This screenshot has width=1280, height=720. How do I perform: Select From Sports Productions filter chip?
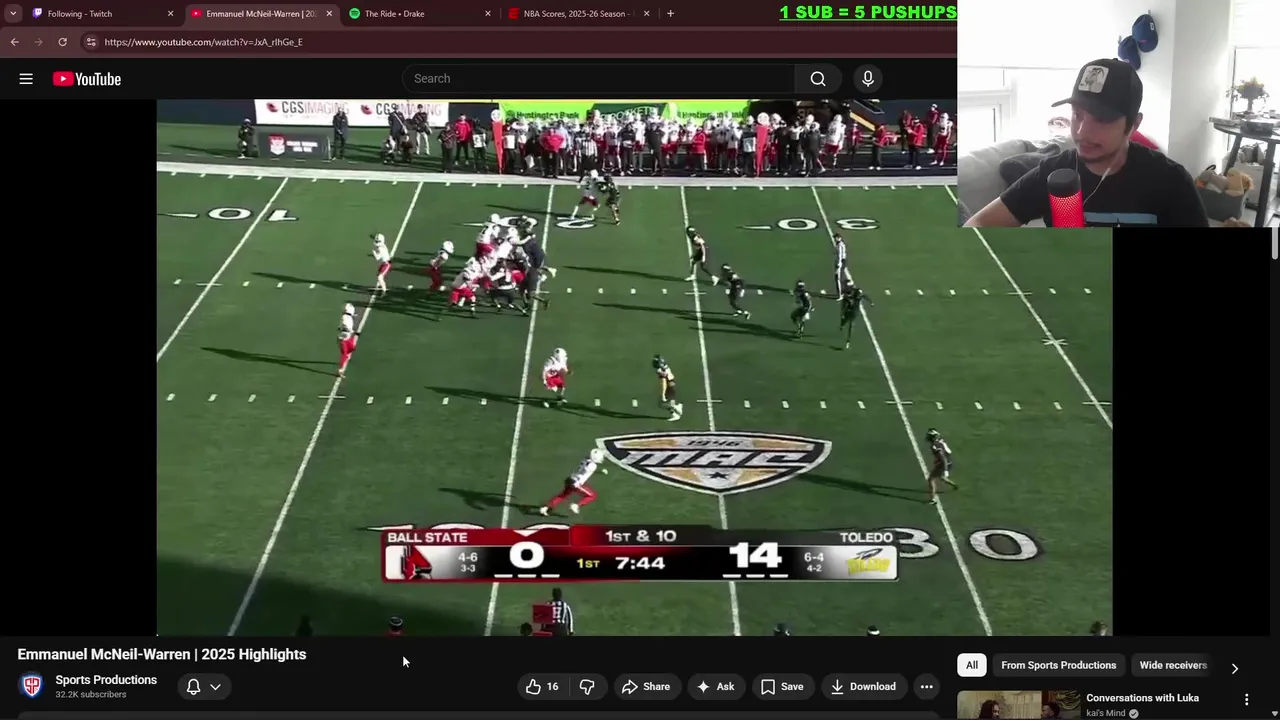[x=1058, y=665]
